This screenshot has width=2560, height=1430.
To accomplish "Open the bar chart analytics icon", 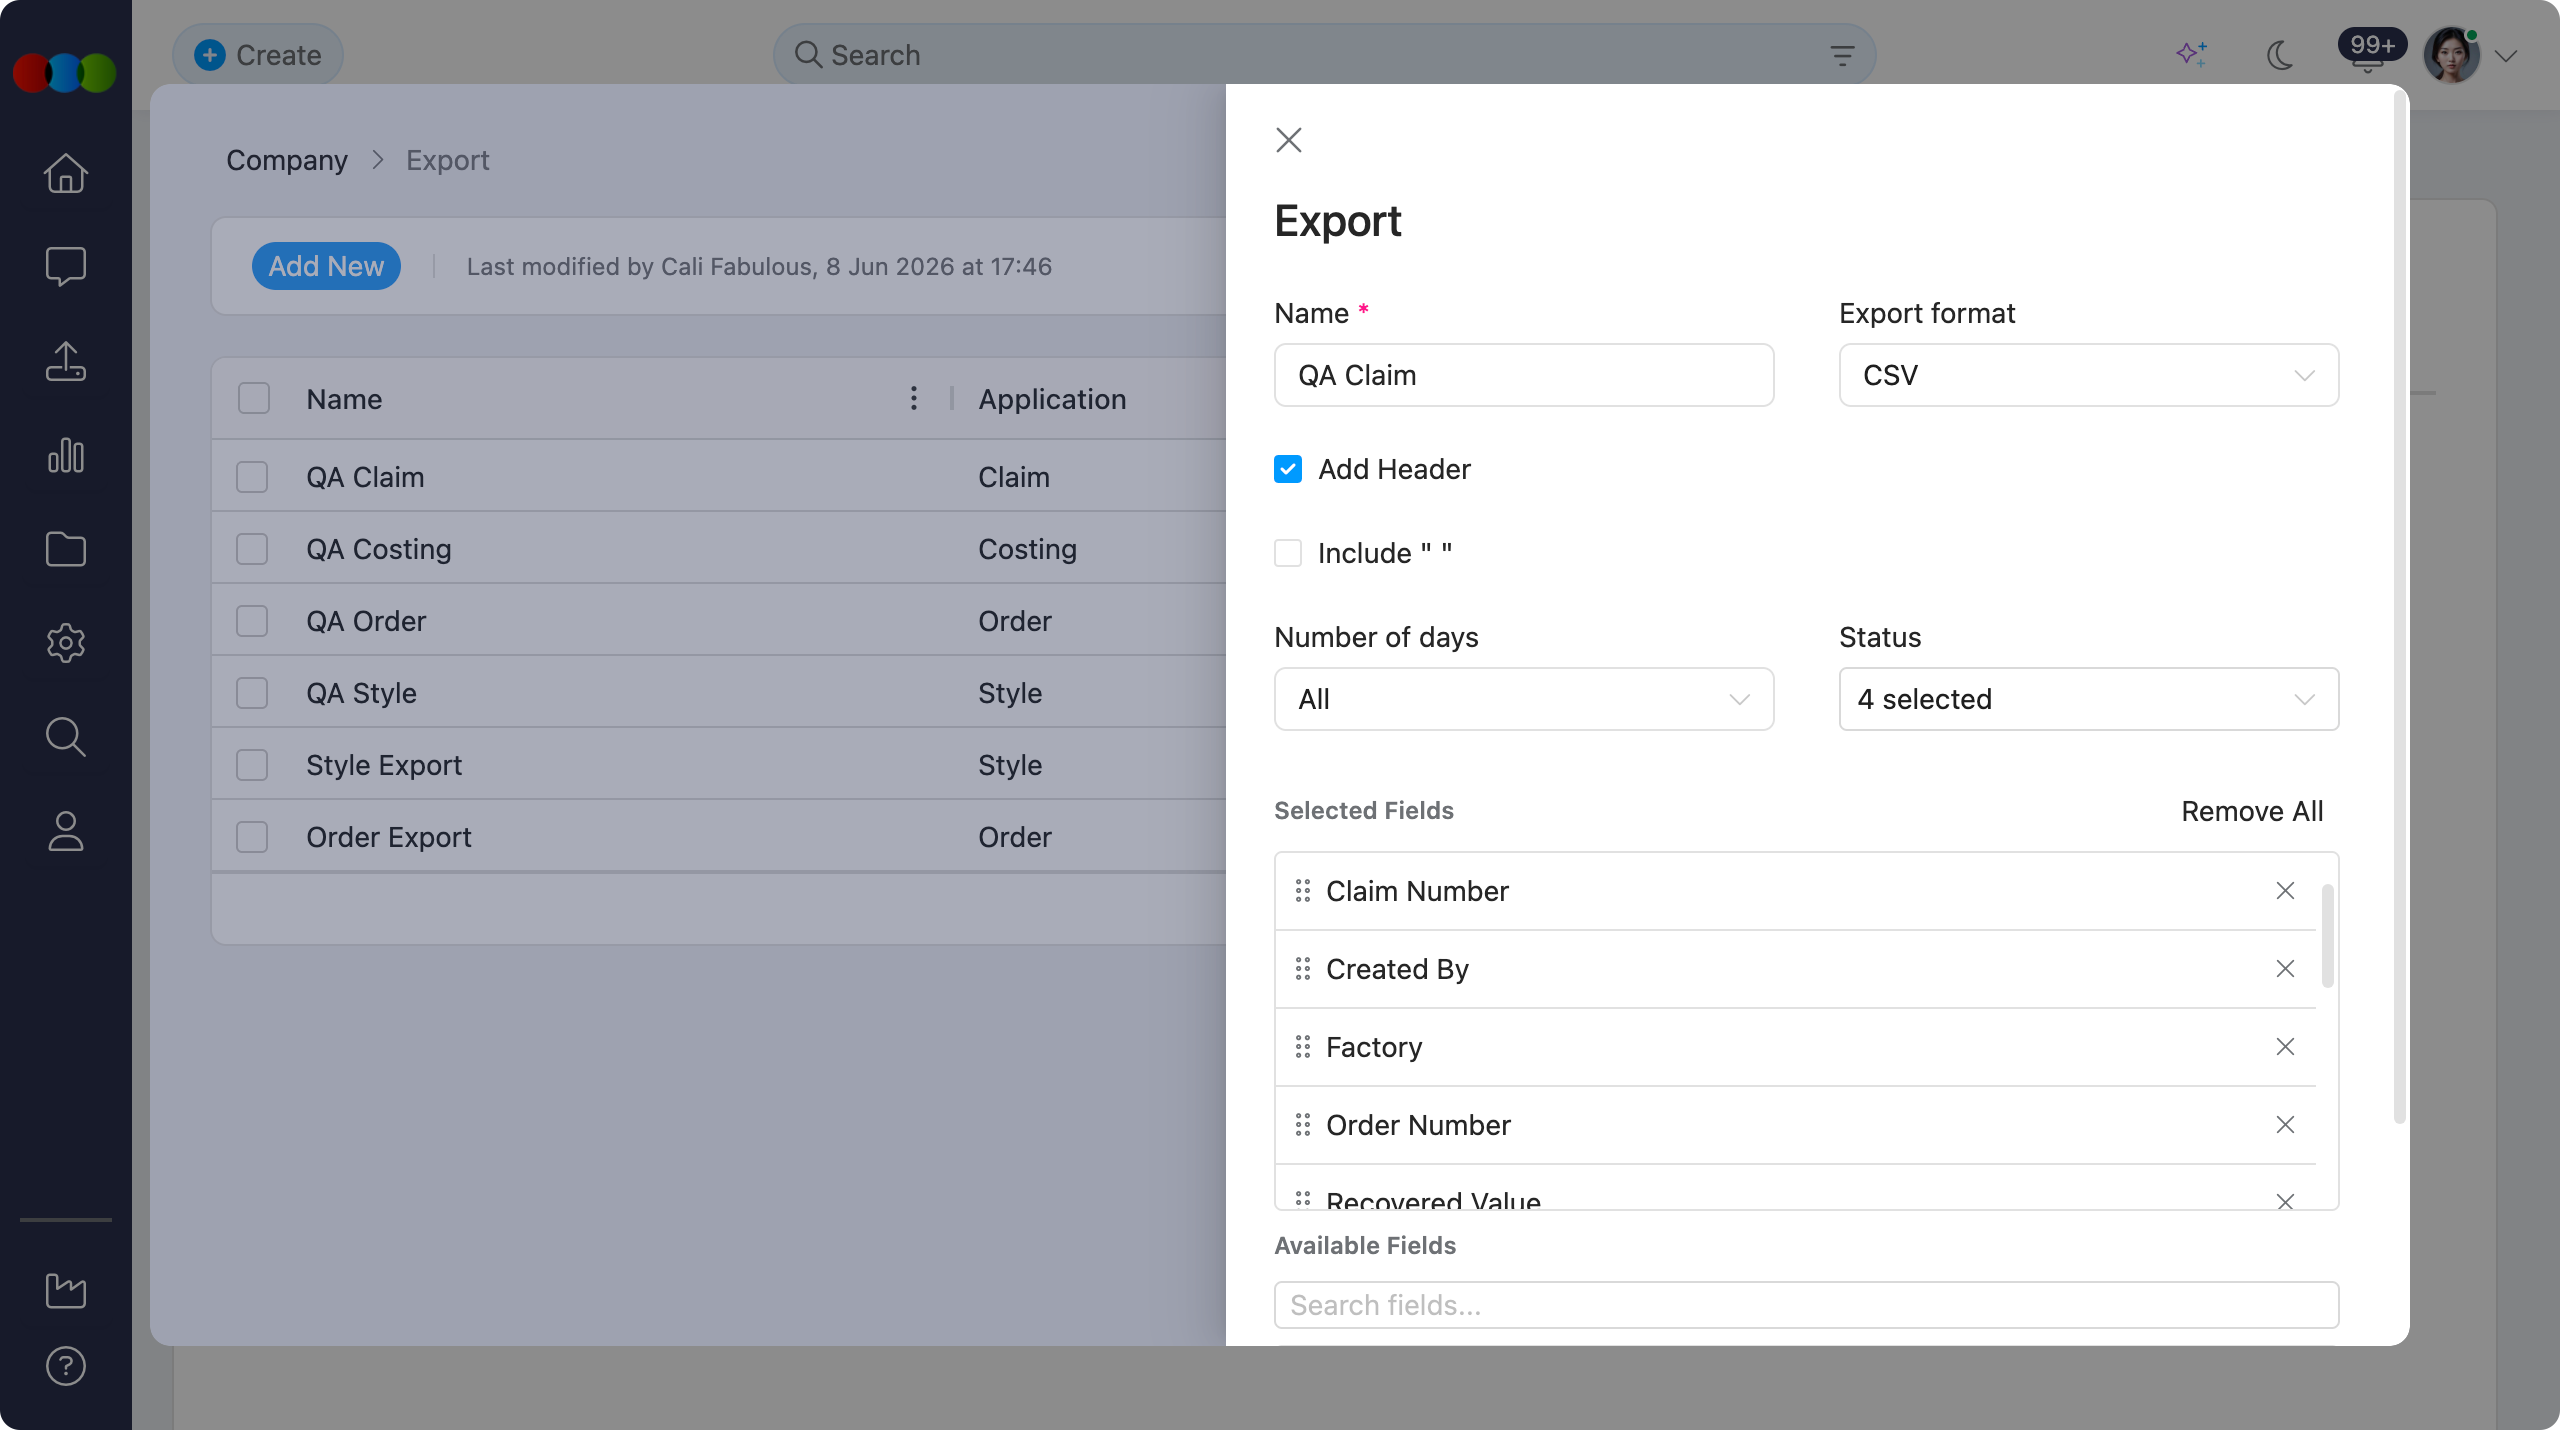I will 66,455.
